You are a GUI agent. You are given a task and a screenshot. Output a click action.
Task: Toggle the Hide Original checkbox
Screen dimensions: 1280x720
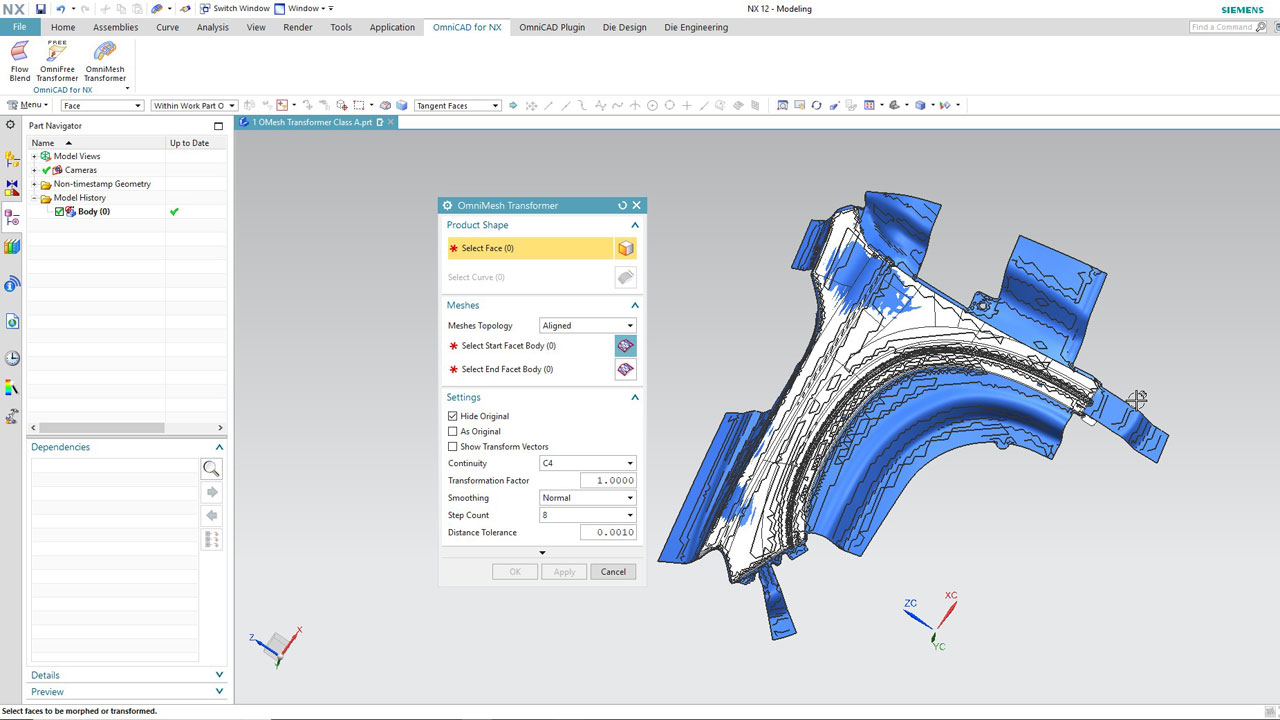coord(453,416)
